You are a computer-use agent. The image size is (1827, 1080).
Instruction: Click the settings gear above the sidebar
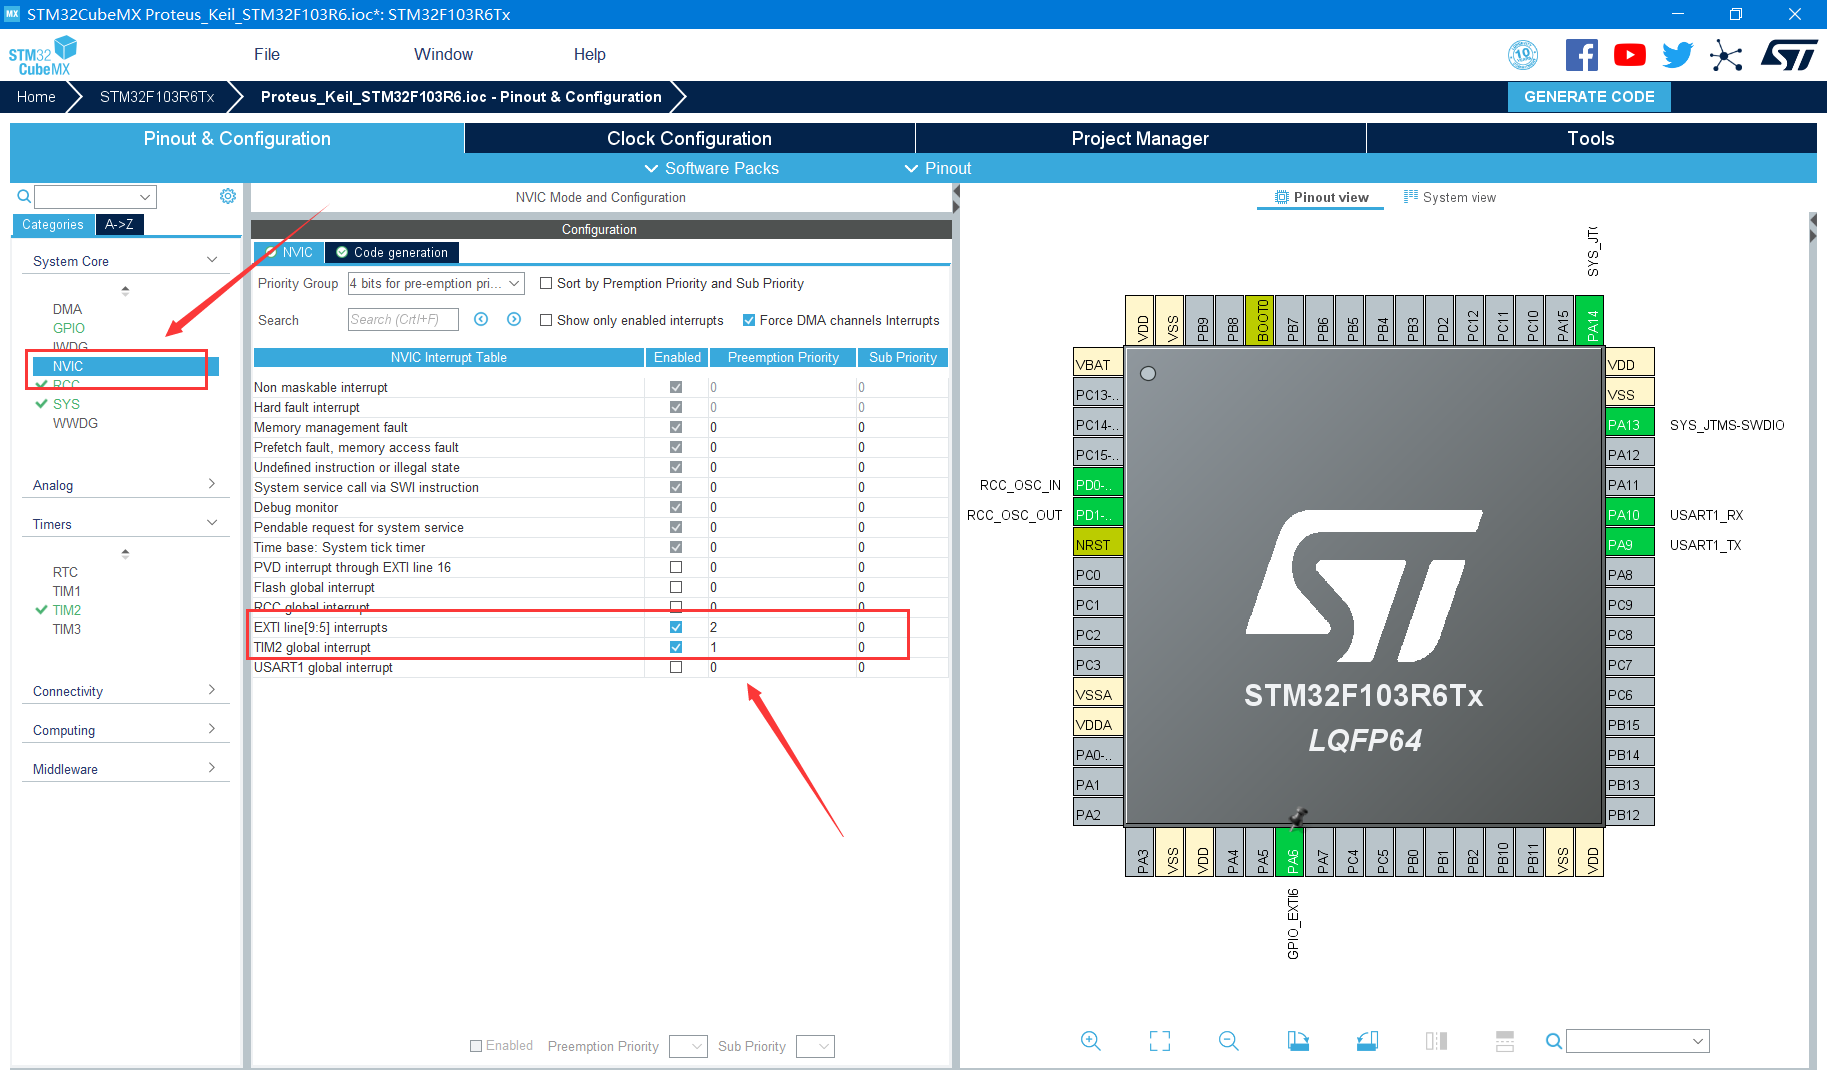point(228,196)
